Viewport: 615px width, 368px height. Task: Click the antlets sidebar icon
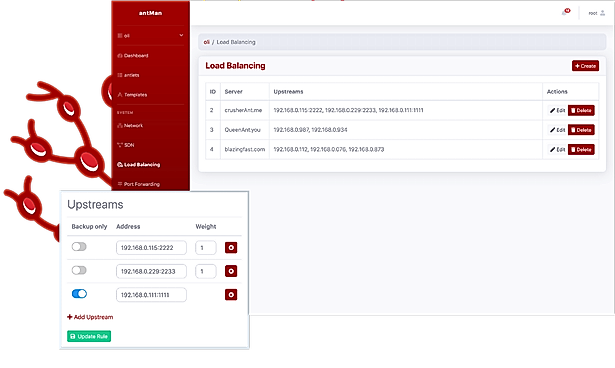pos(120,75)
